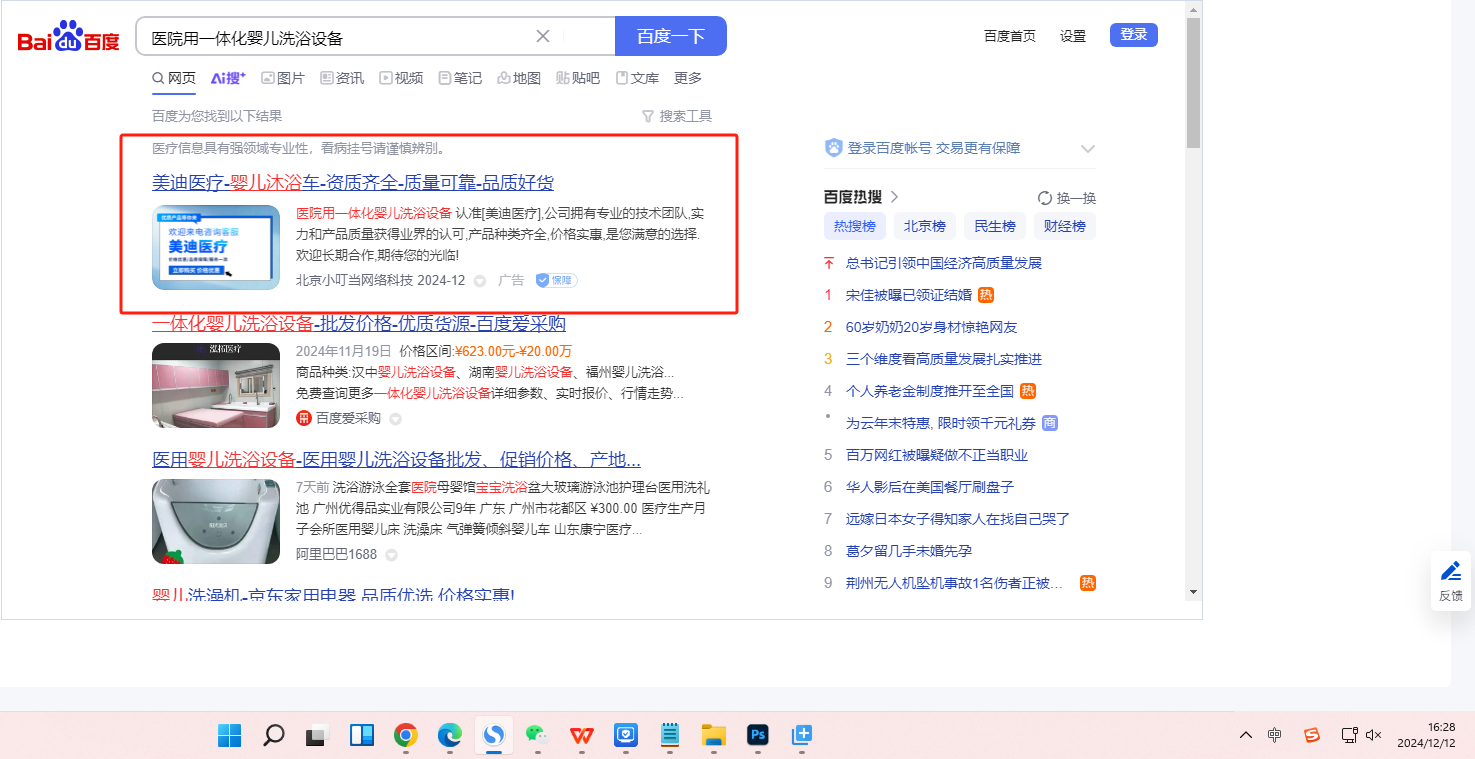Switch to 图片 images tab

point(283,78)
